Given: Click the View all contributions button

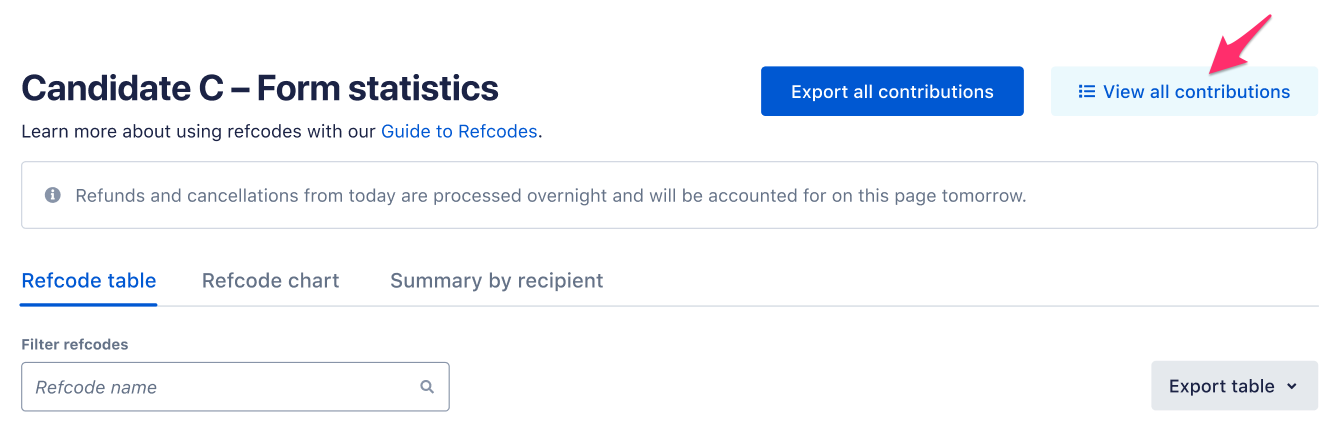Looking at the screenshot, I should point(1184,91).
